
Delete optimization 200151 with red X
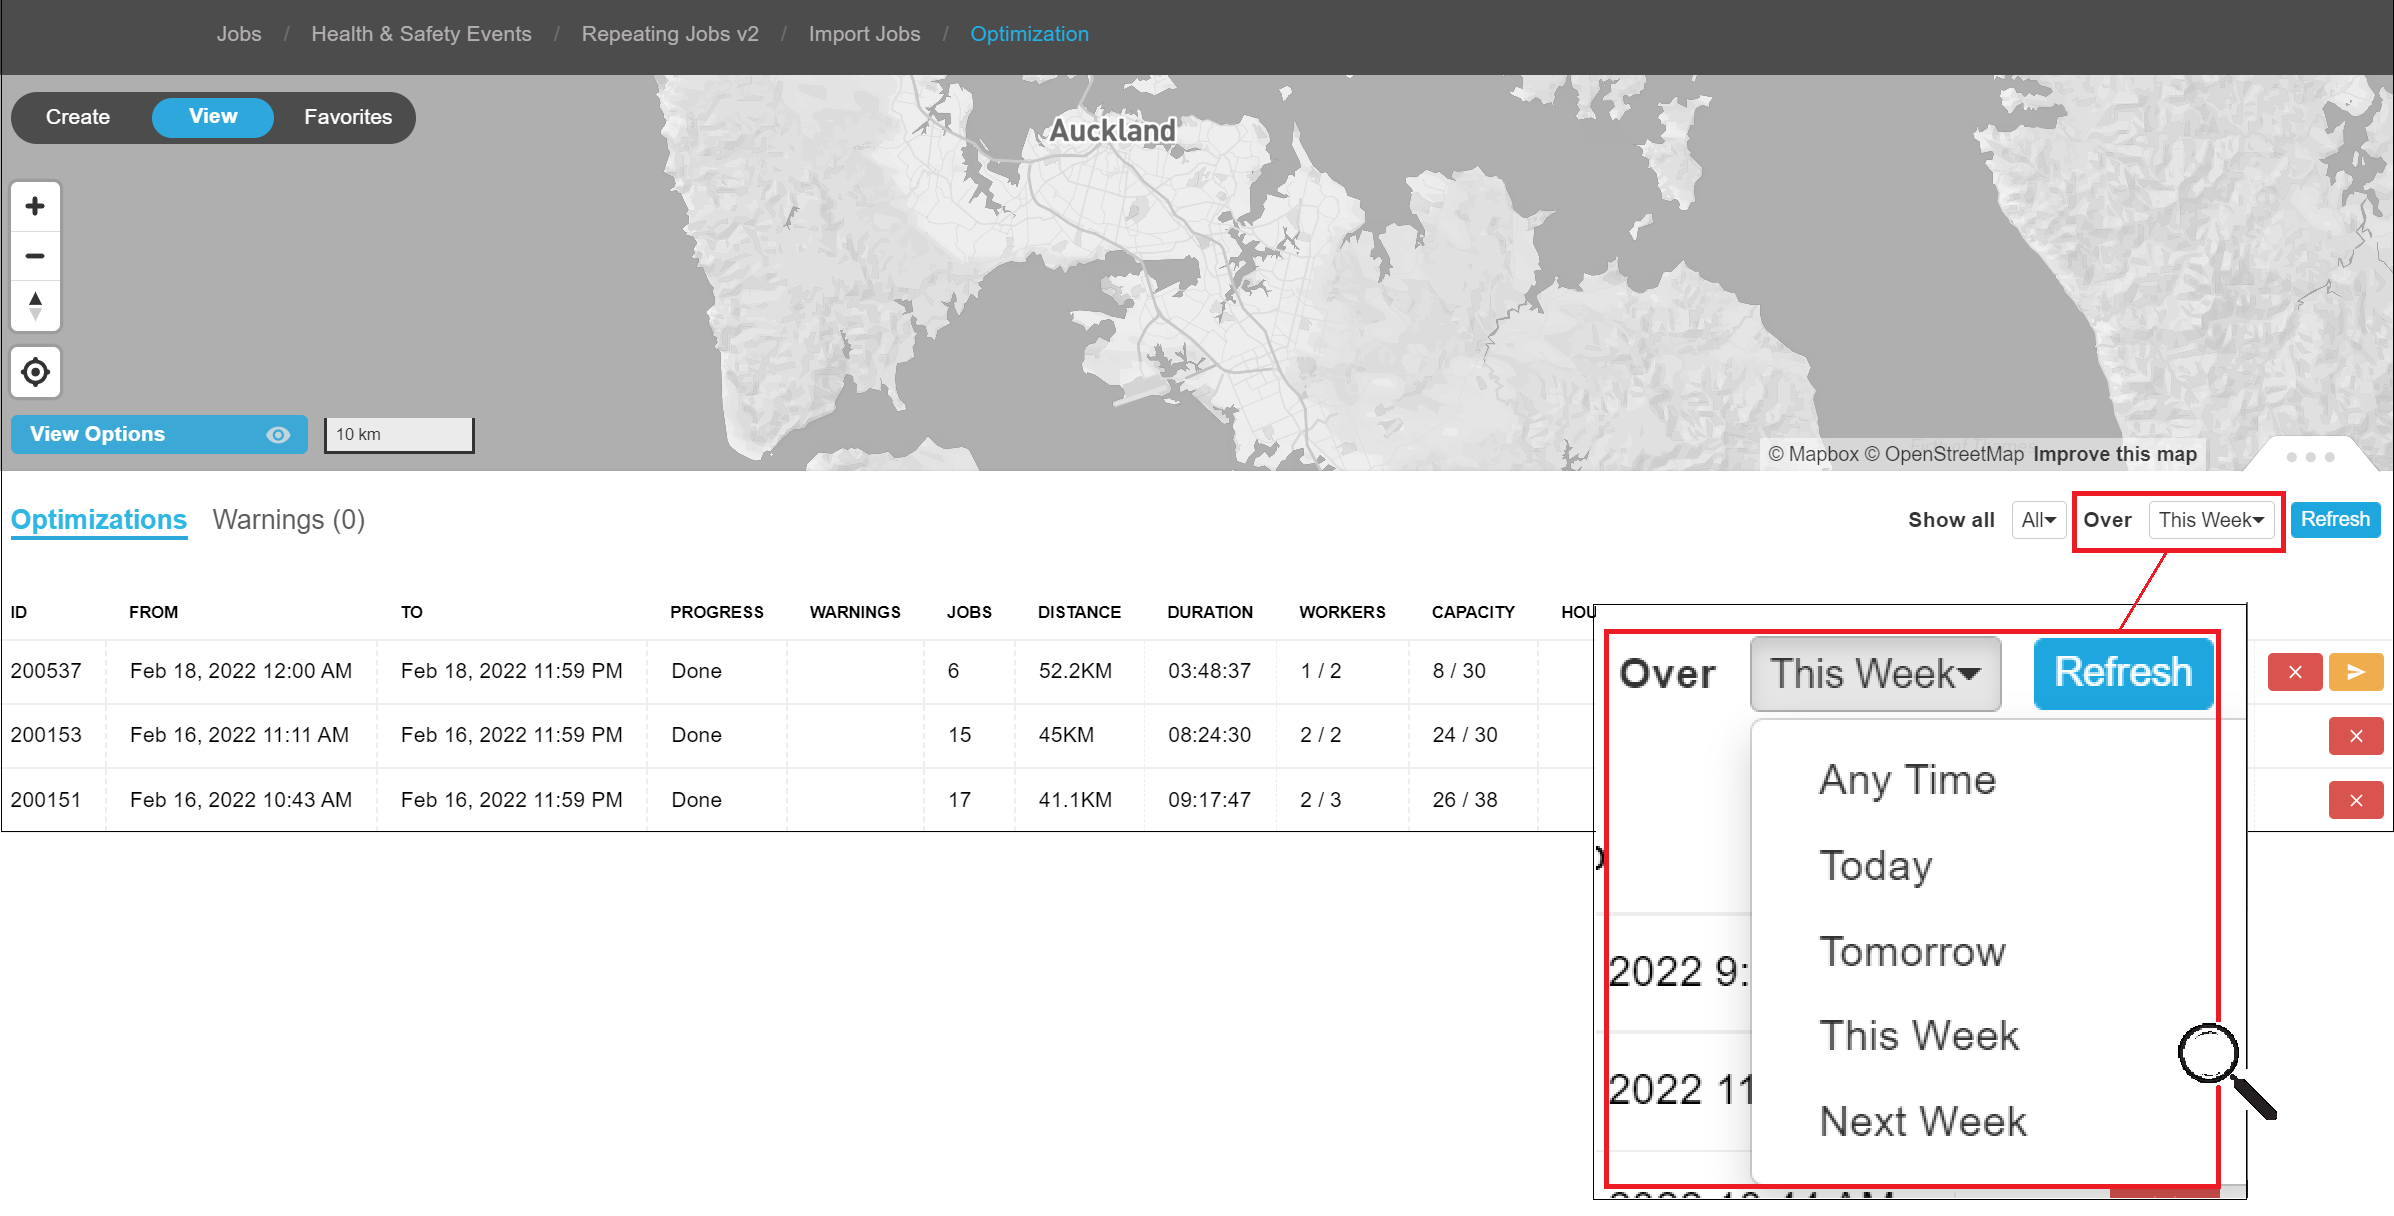tap(2356, 800)
